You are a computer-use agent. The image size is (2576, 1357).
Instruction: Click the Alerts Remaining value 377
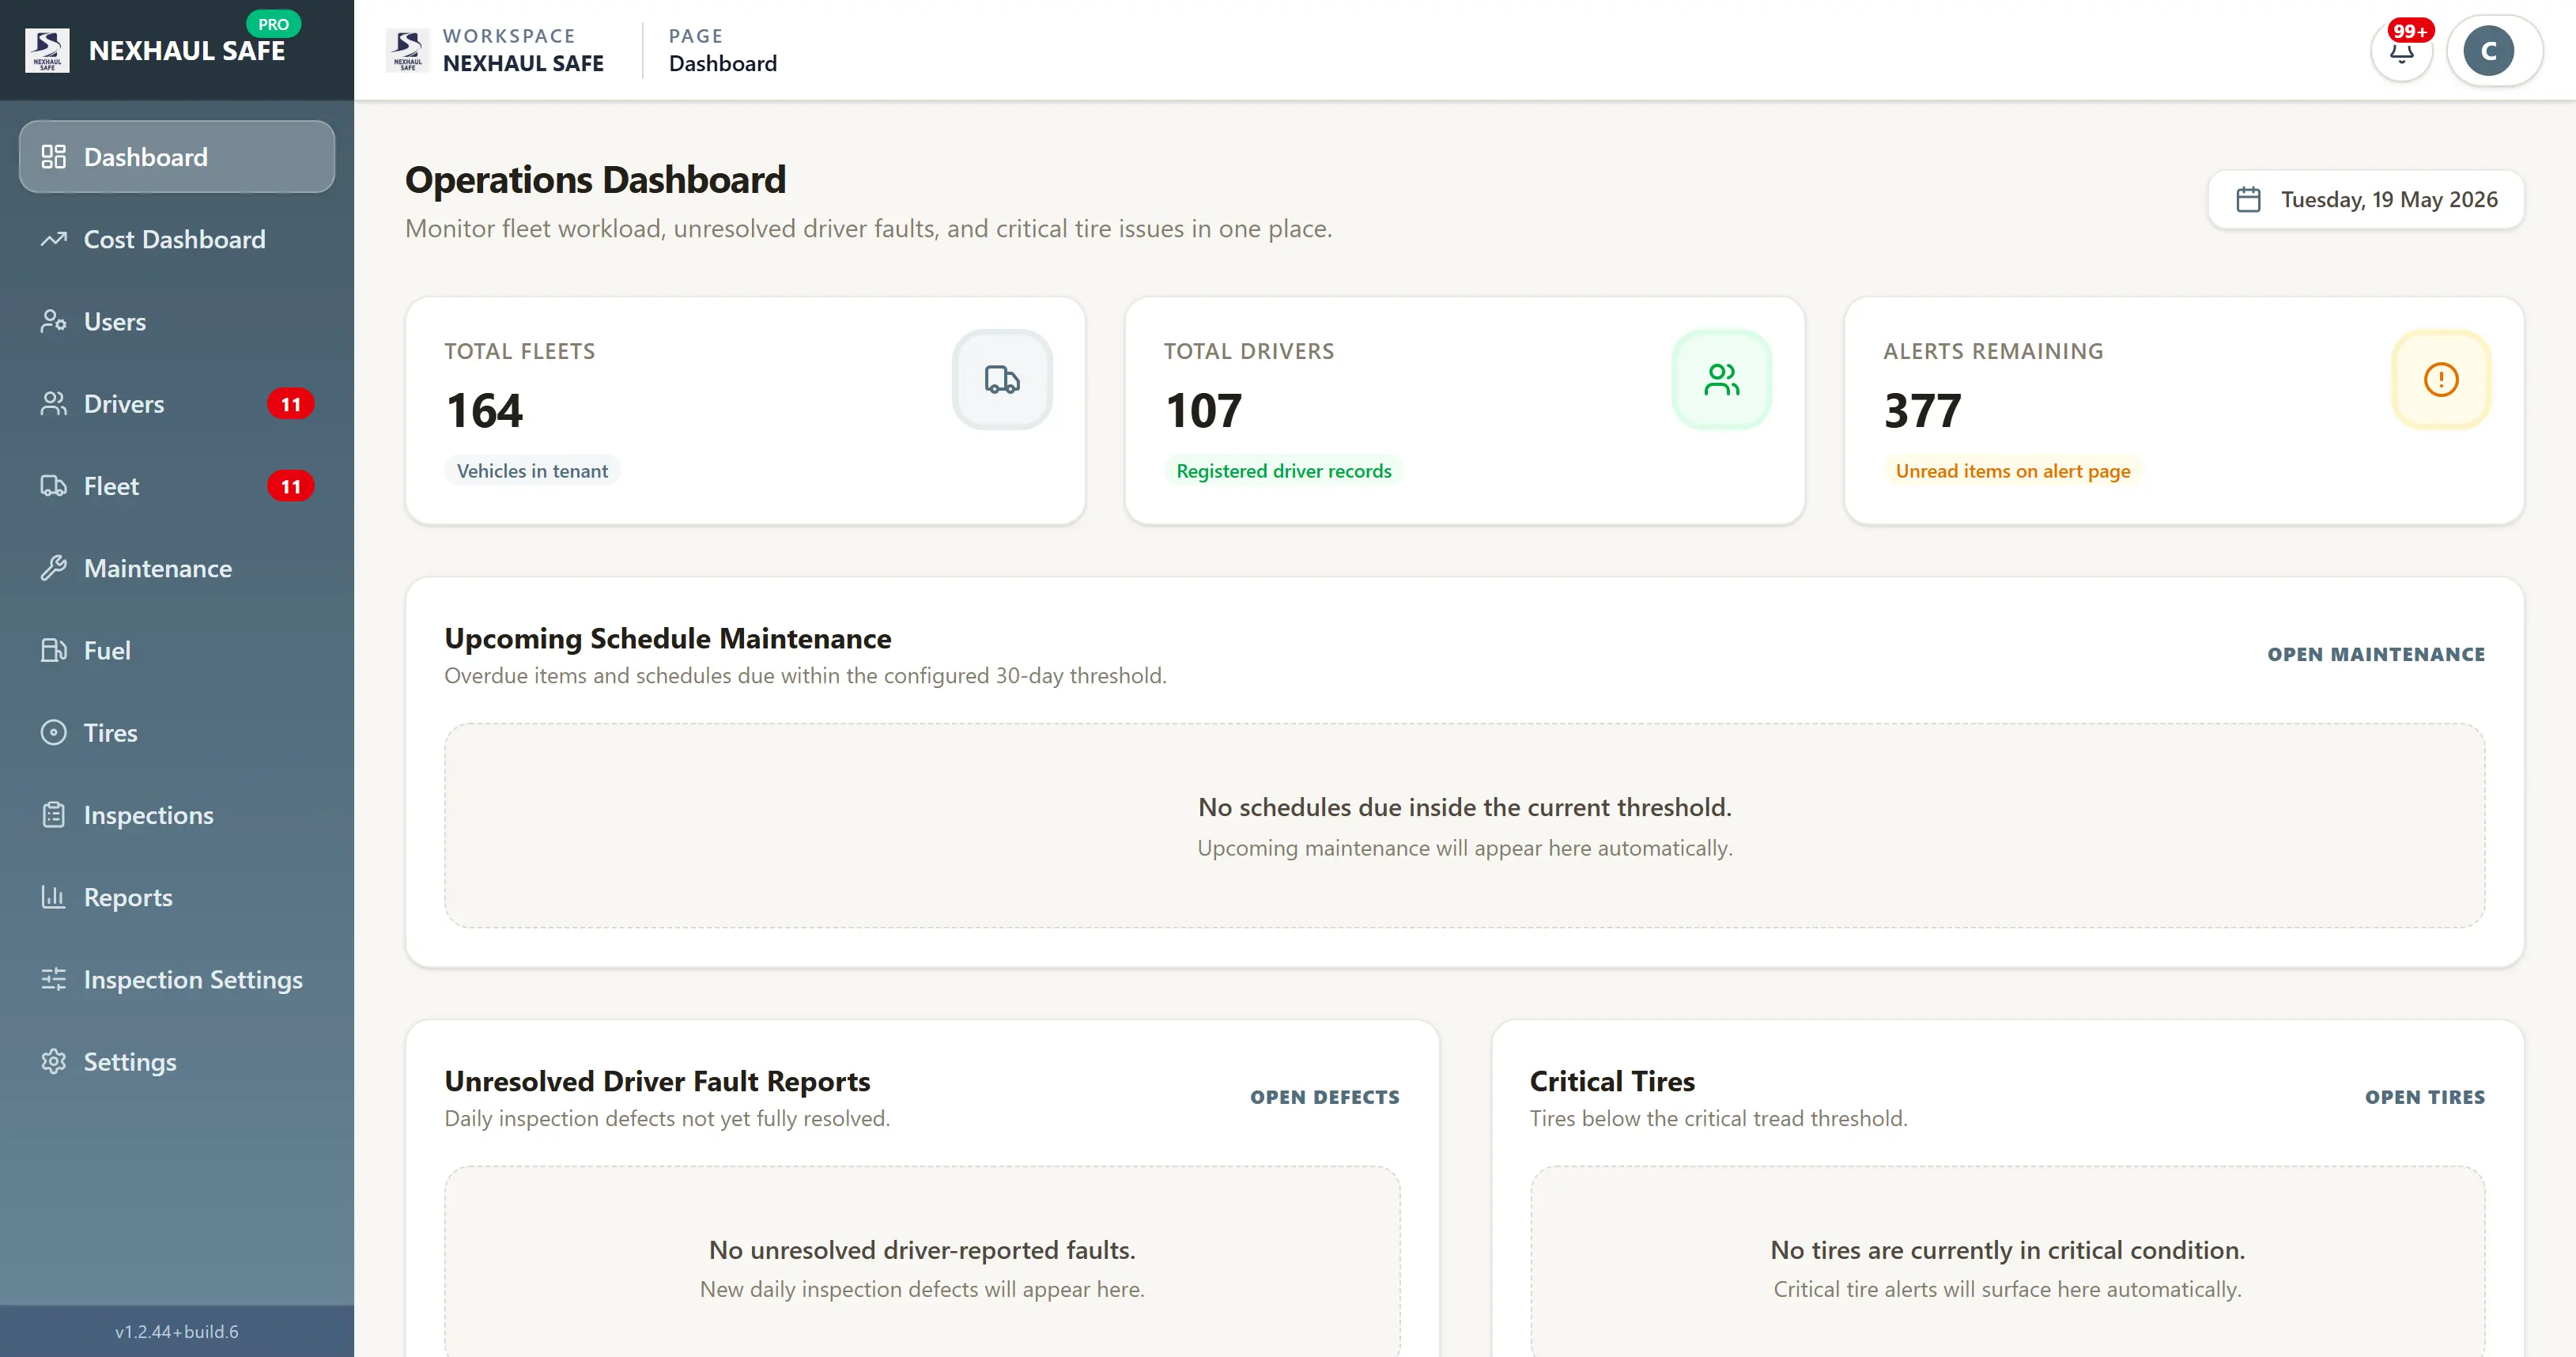coord(1922,411)
